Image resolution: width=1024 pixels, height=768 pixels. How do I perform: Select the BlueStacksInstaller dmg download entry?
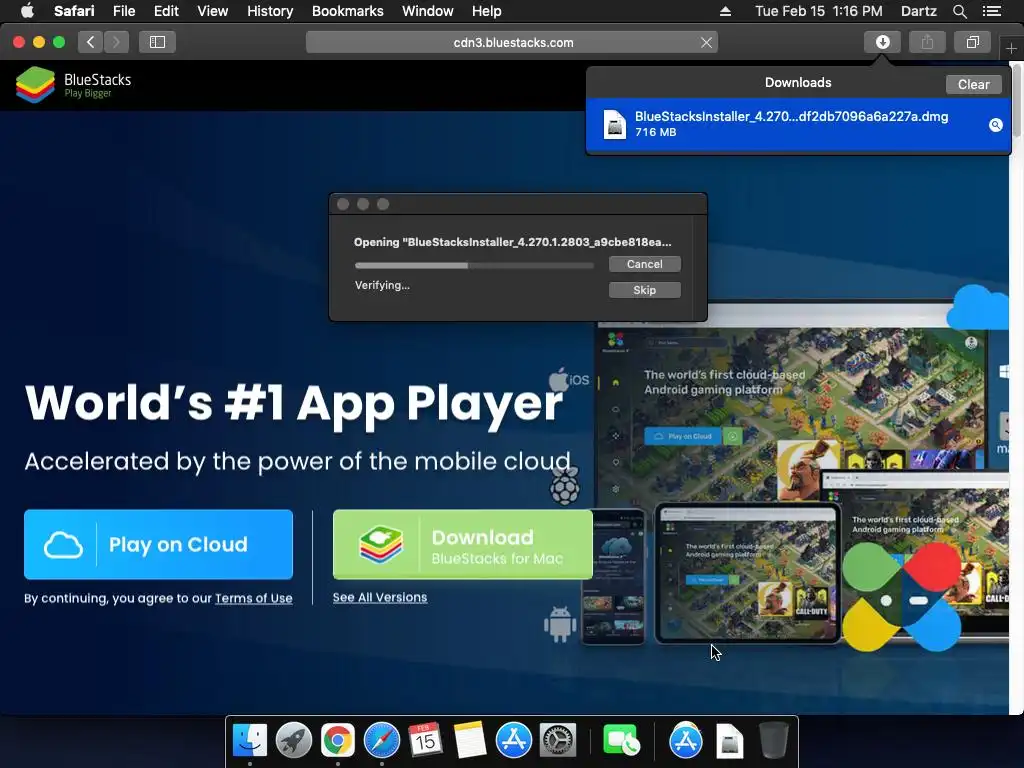click(x=798, y=125)
